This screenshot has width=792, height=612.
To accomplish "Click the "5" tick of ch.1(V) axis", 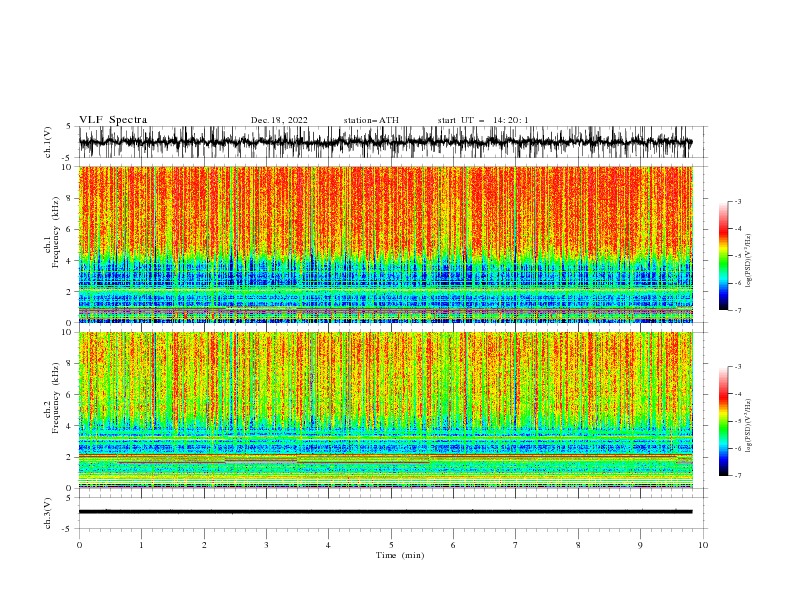I will point(71,127).
